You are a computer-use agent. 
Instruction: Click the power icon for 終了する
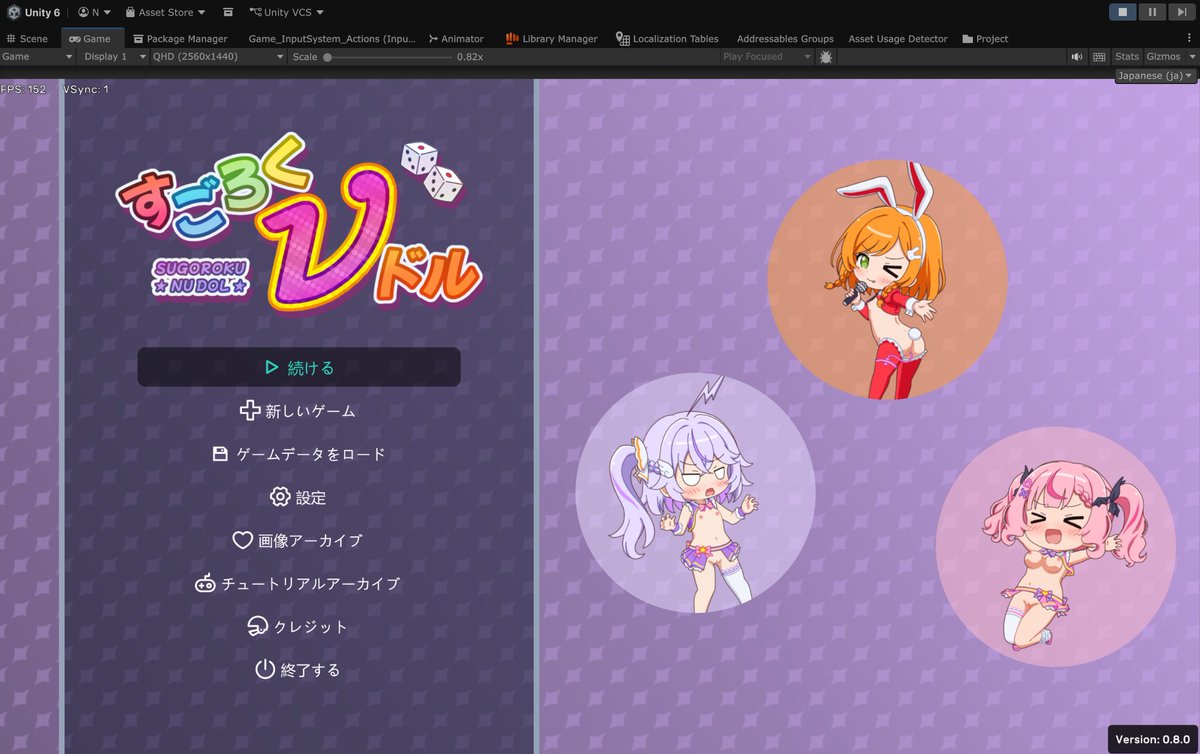click(264, 669)
